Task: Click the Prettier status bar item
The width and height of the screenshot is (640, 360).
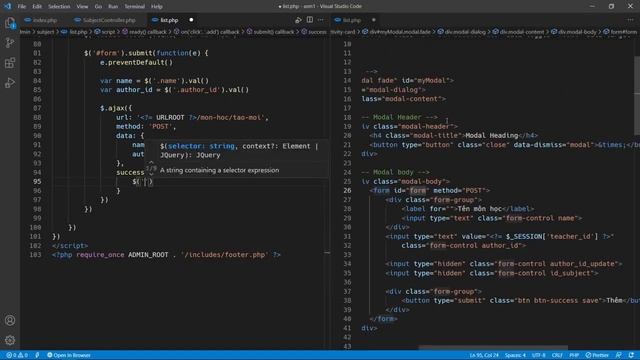Action: [x=597, y=355]
